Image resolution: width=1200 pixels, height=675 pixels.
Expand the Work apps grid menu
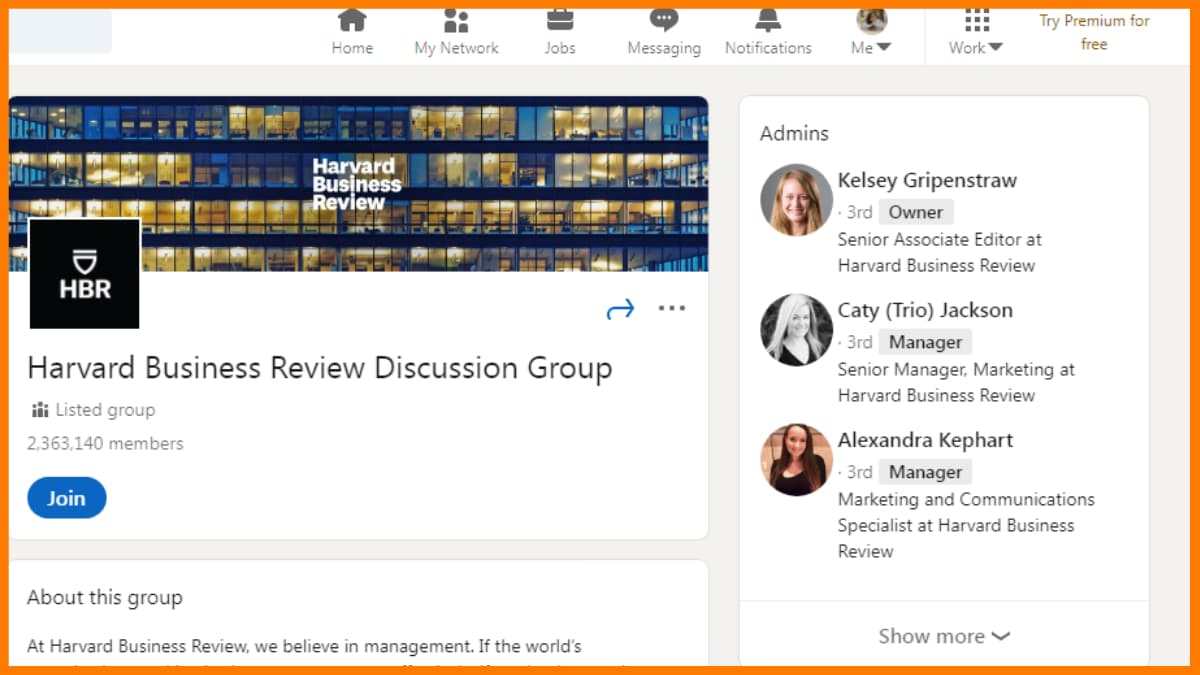click(976, 33)
